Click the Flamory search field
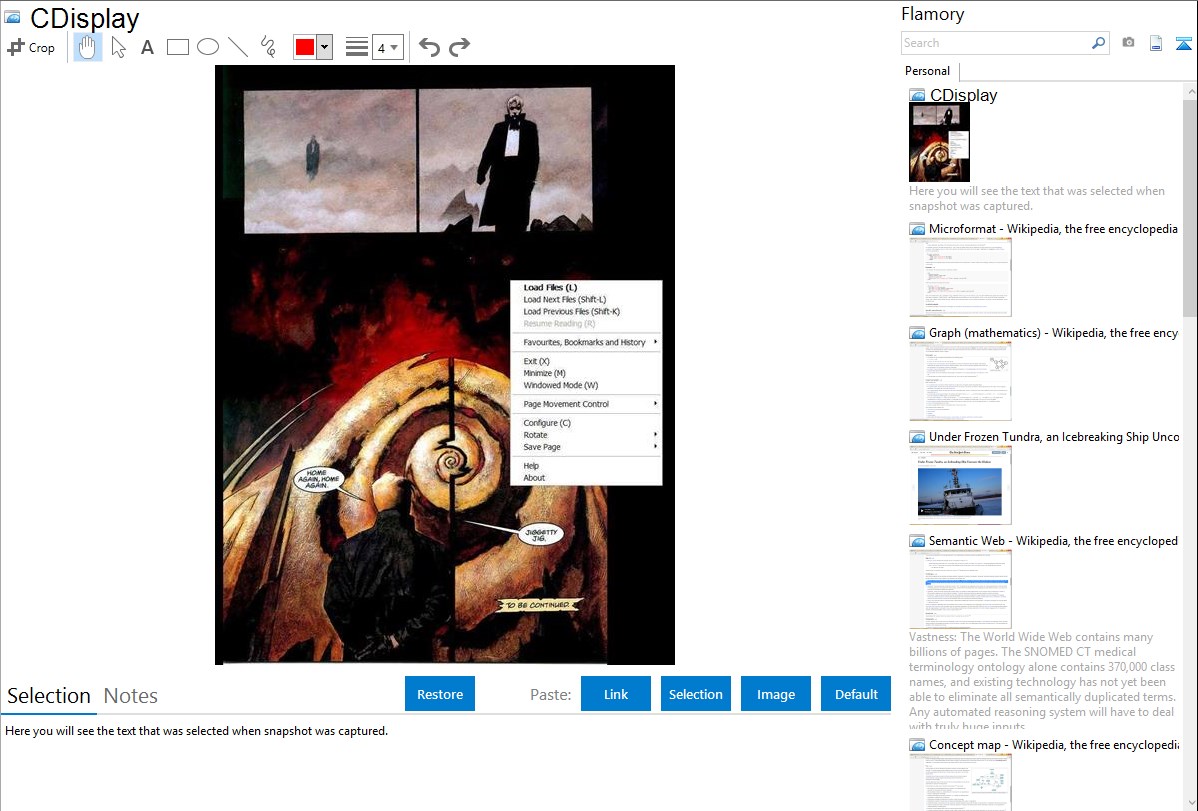 click(996, 43)
